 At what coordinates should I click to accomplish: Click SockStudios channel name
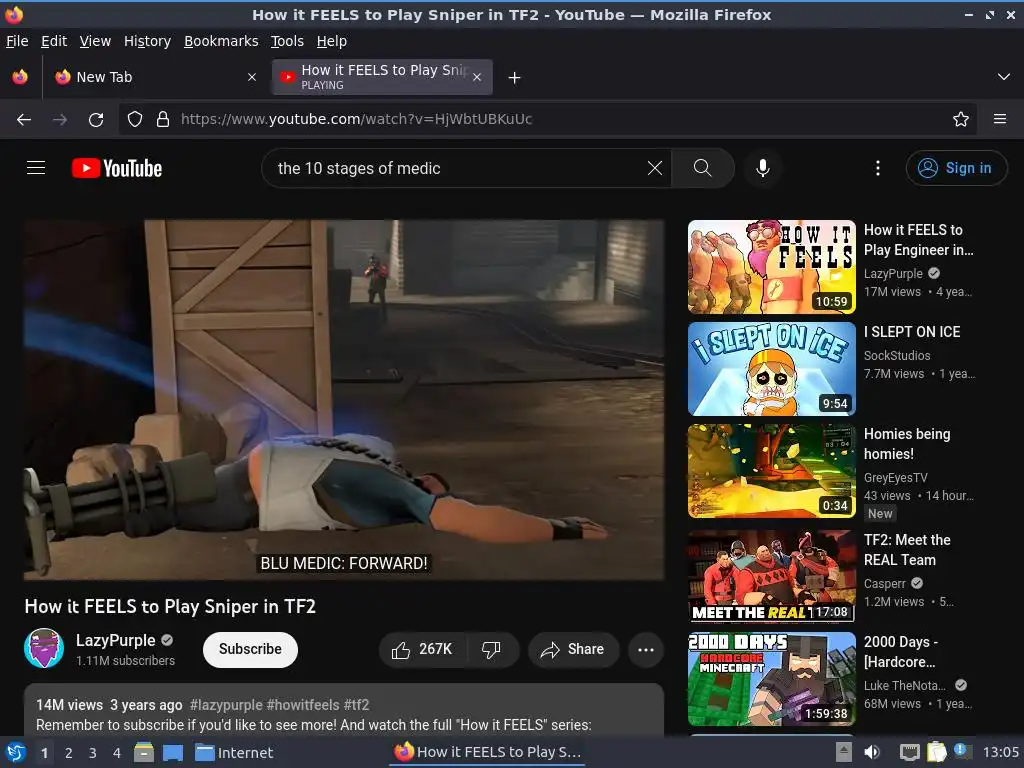897,355
